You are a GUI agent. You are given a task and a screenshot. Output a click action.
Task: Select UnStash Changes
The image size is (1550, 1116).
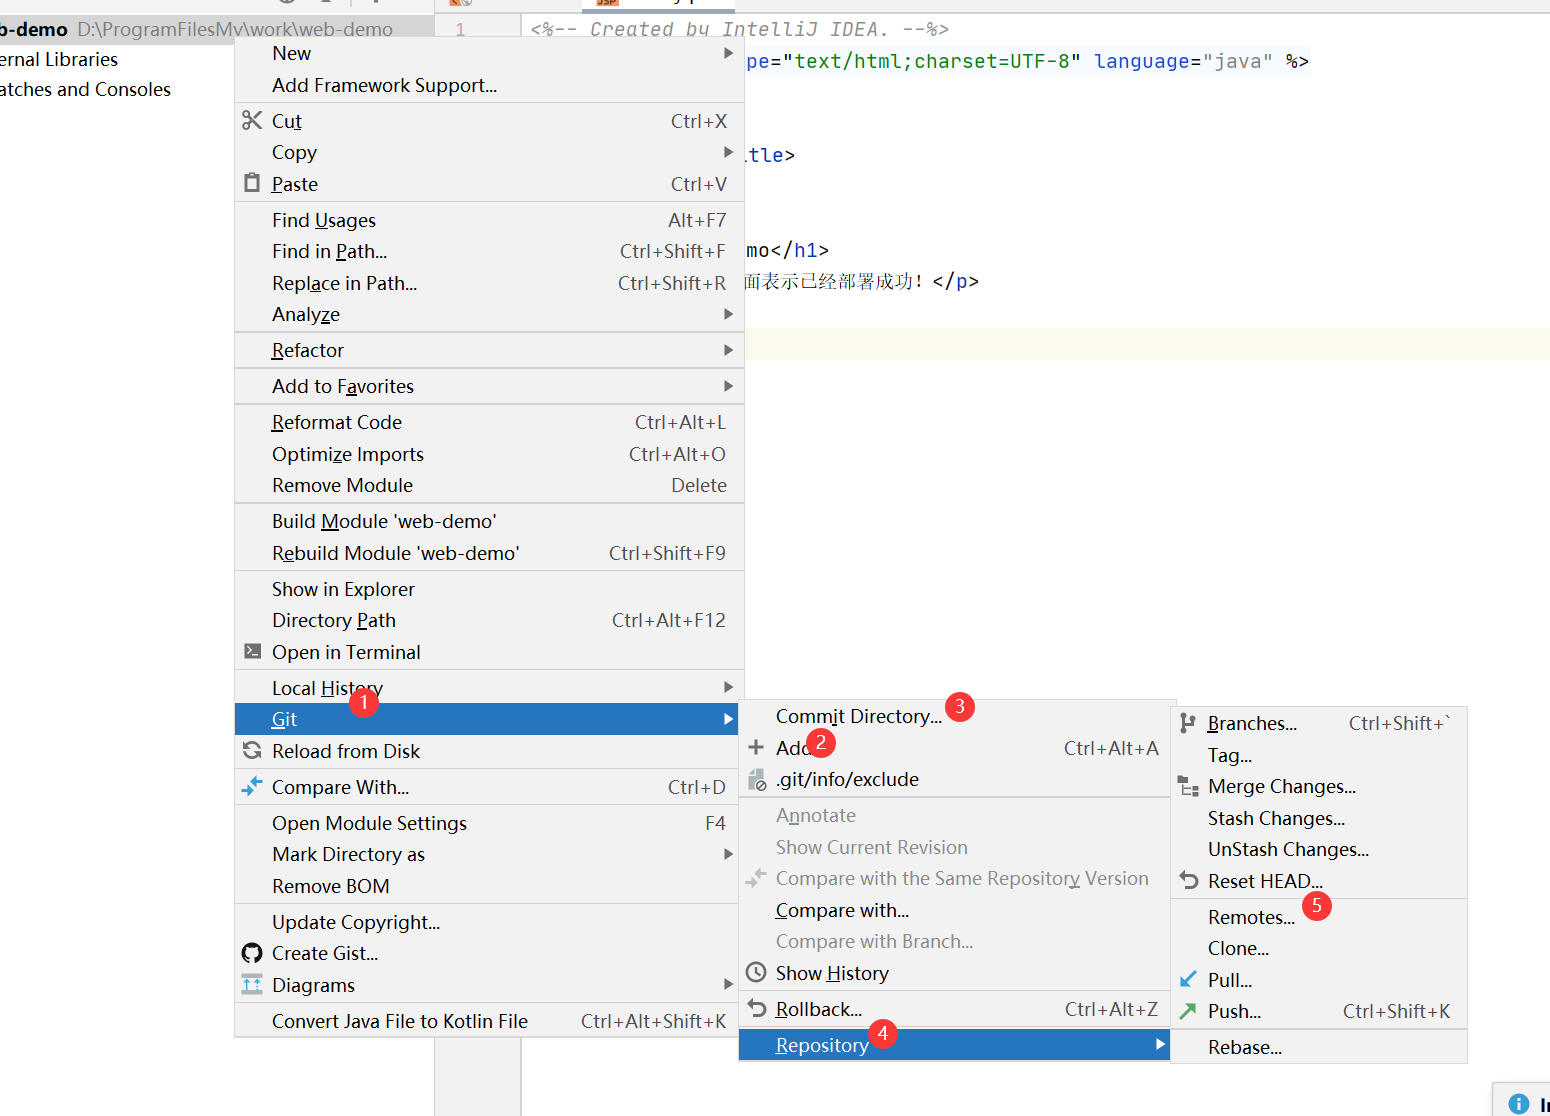[1318, 849]
